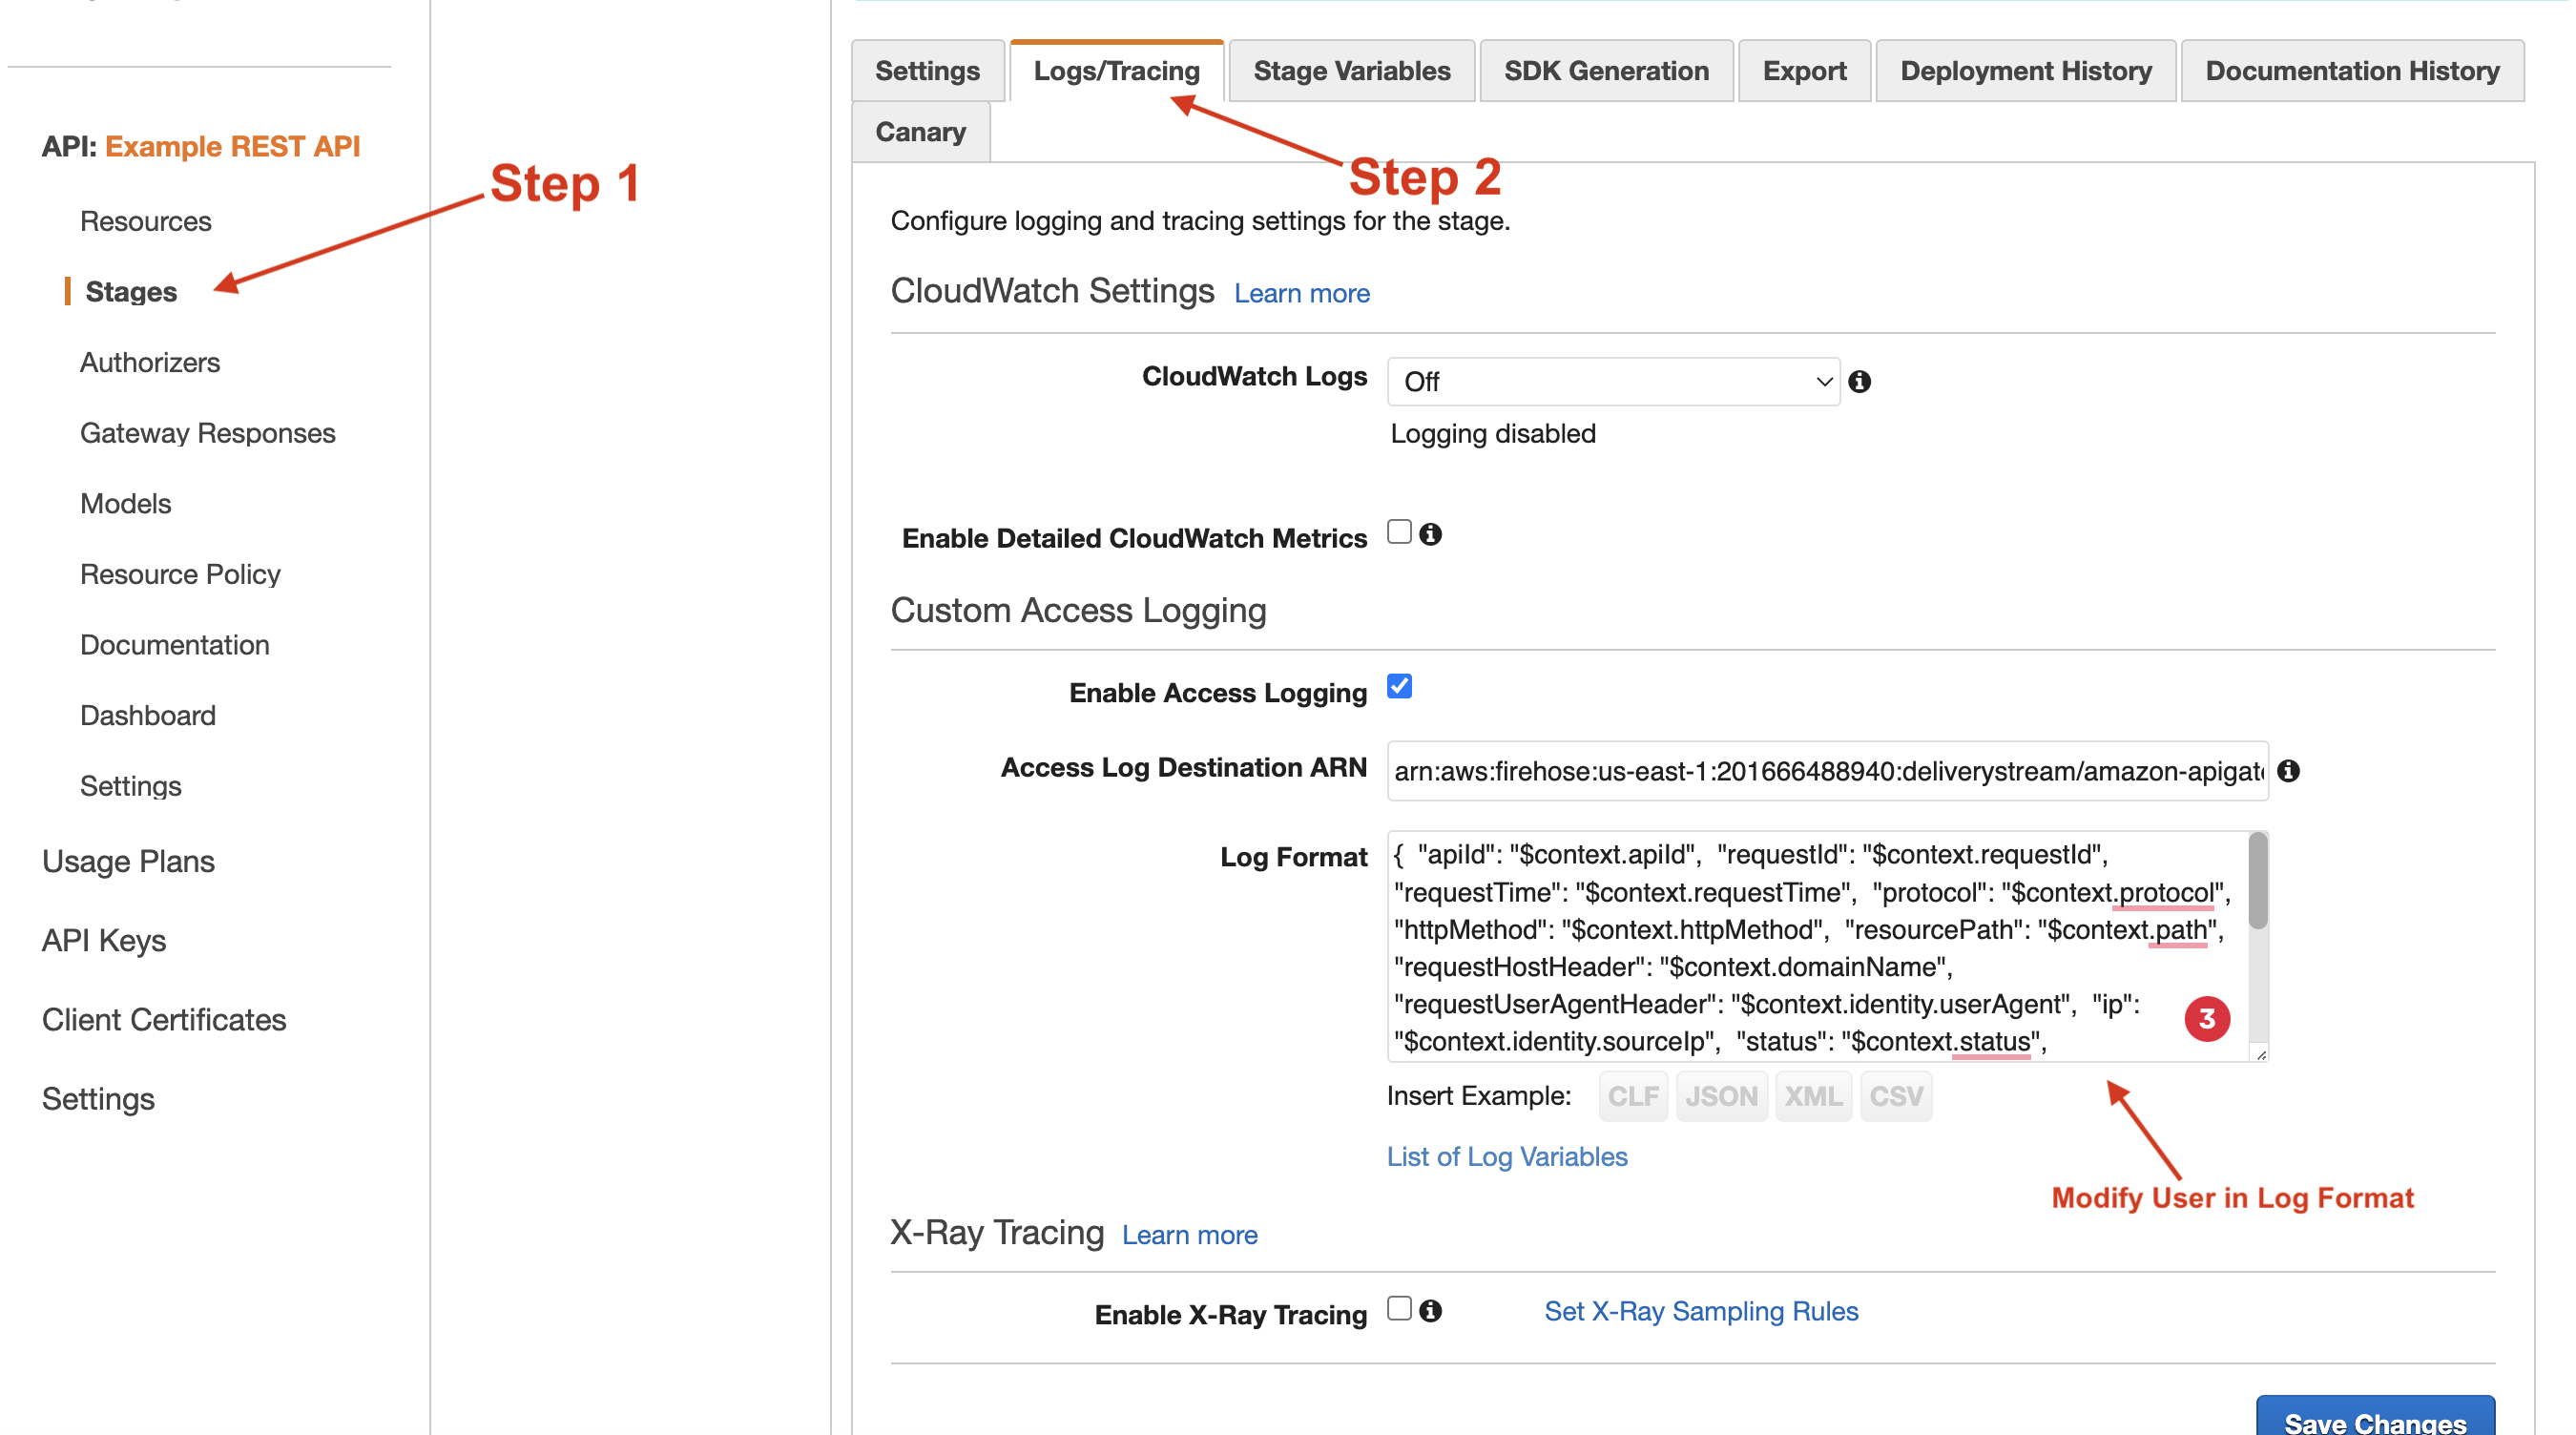Click the Save Changes button
The image size is (2576, 1435).
click(x=2376, y=1422)
